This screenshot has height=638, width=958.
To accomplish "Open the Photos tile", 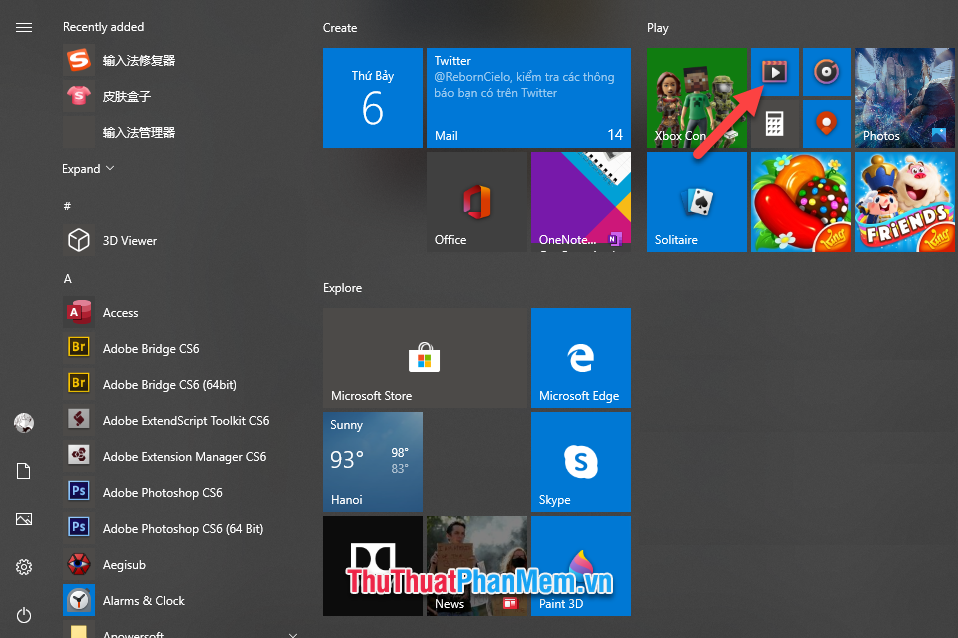I will (904, 97).
